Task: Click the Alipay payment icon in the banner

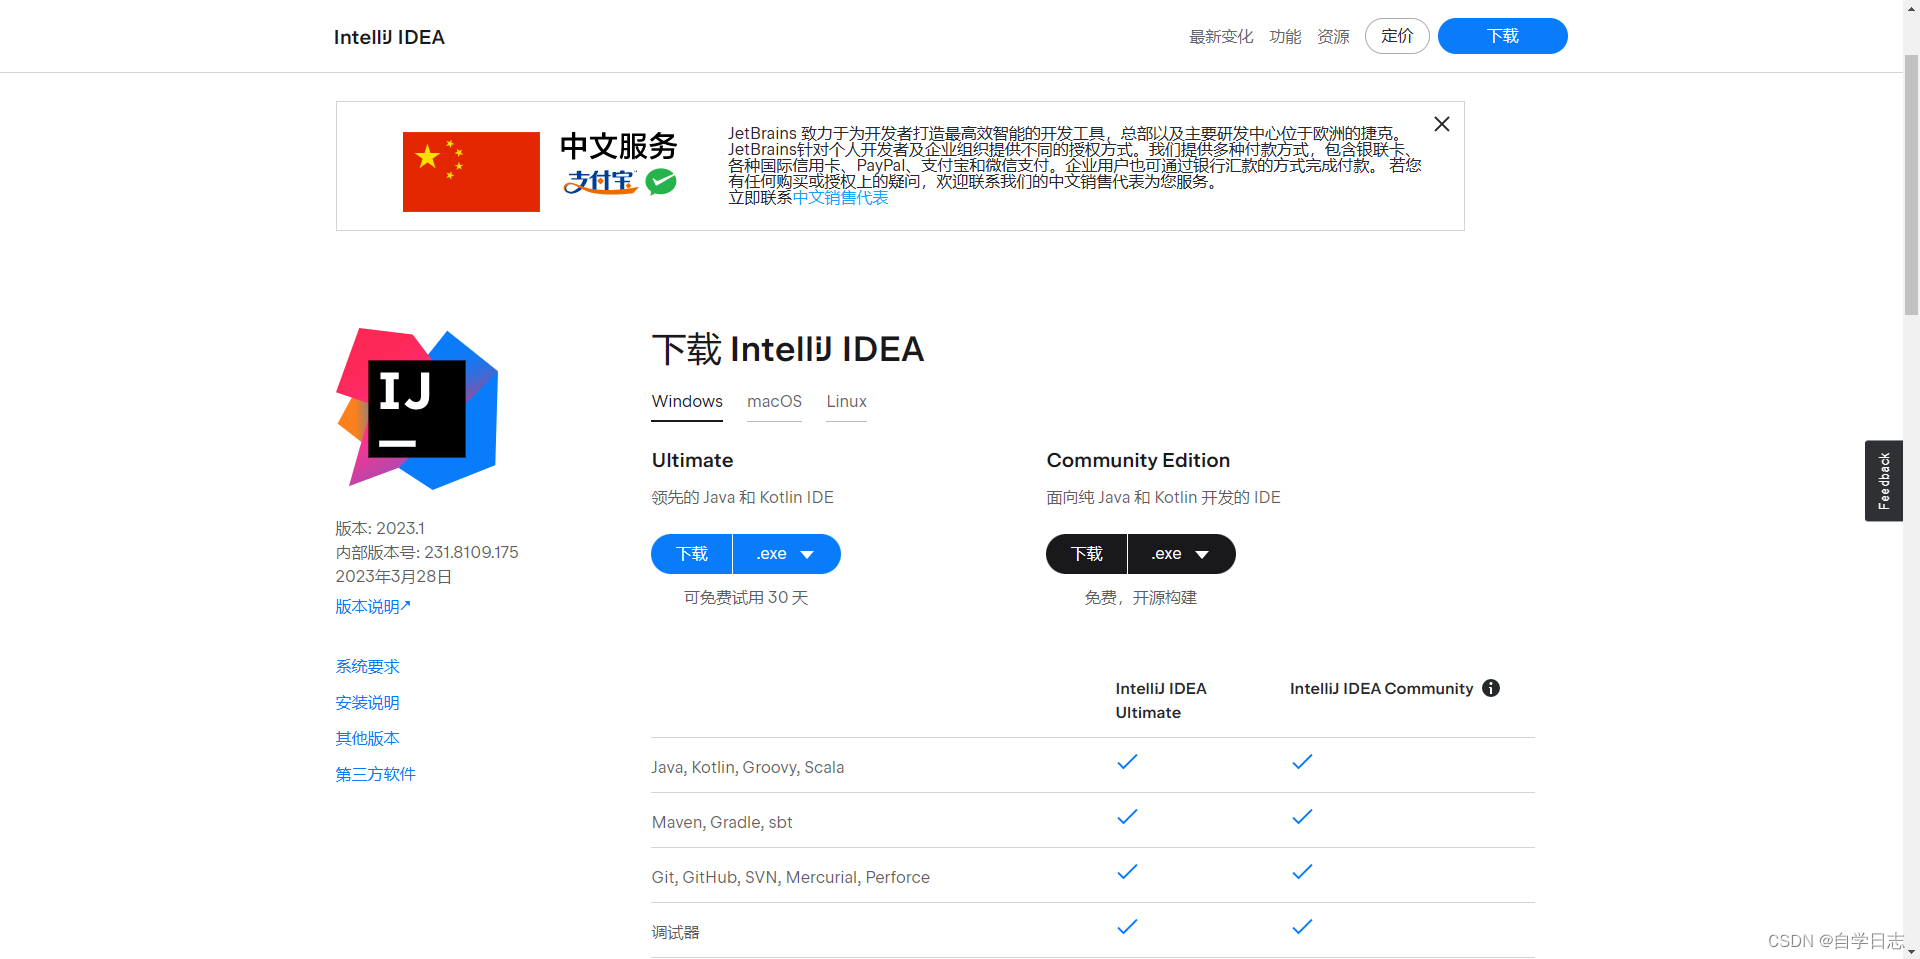Action: (x=600, y=184)
